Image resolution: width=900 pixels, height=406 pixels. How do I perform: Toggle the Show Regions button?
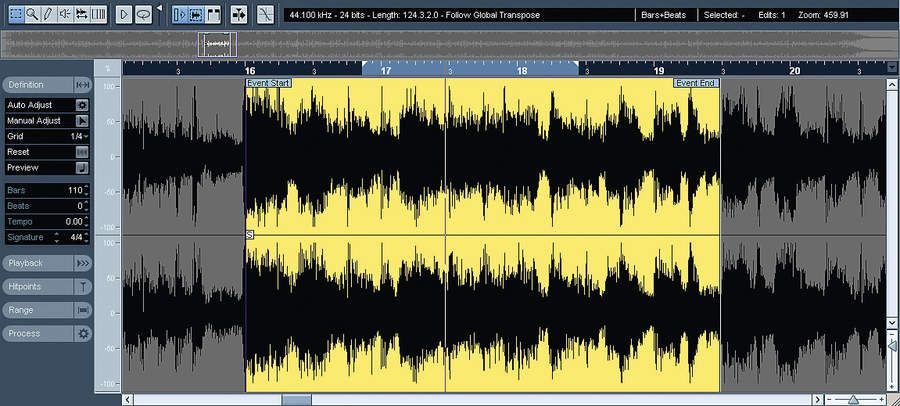[214, 14]
